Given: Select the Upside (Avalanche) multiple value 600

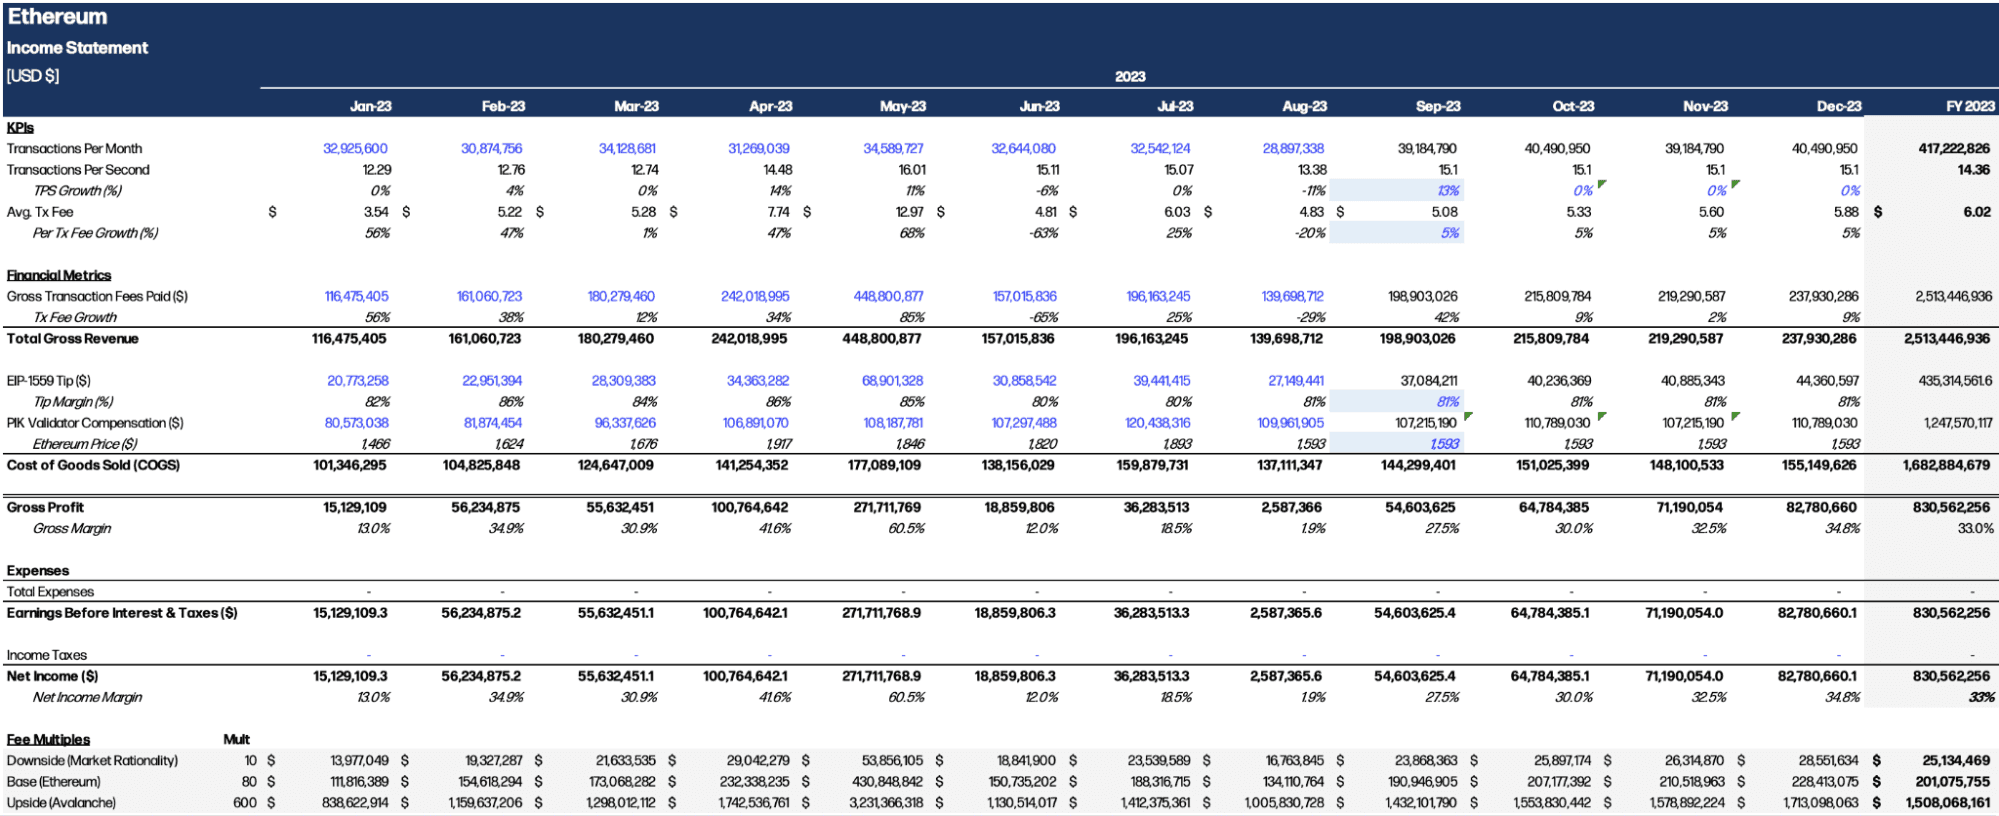Looking at the screenshot, I should point(245,803).
